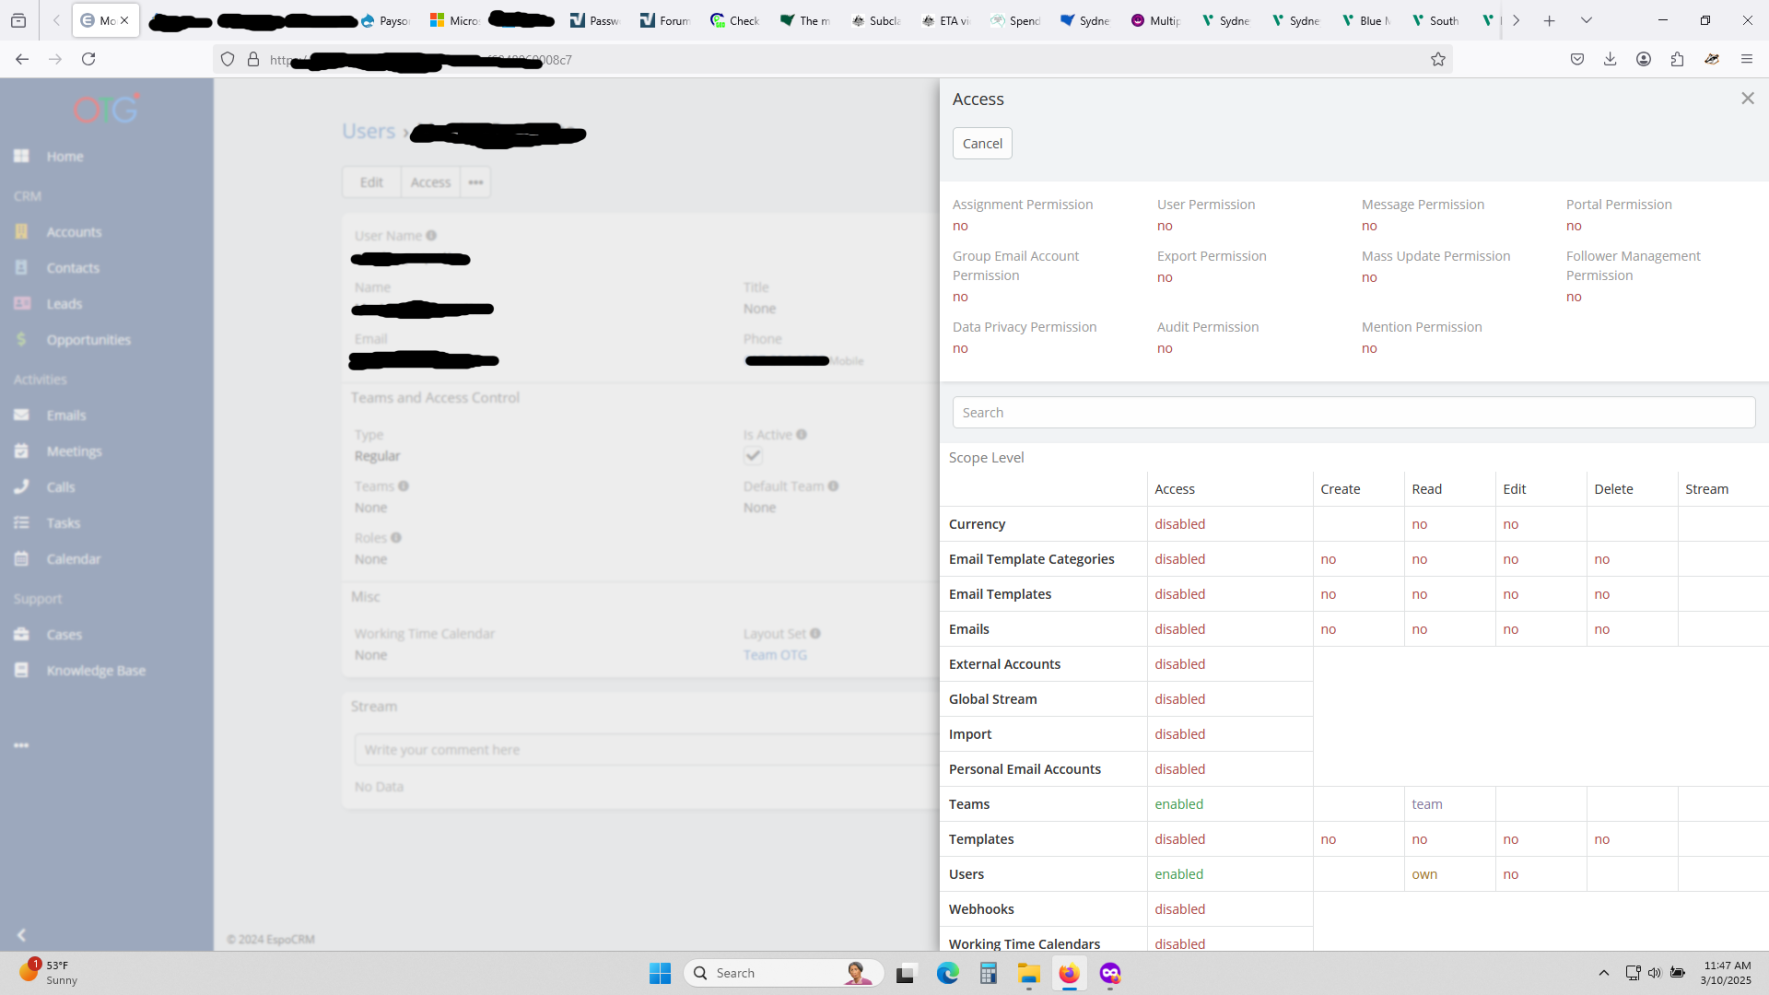
Task: Open Emails under Activities
Action: pos(66,415)
